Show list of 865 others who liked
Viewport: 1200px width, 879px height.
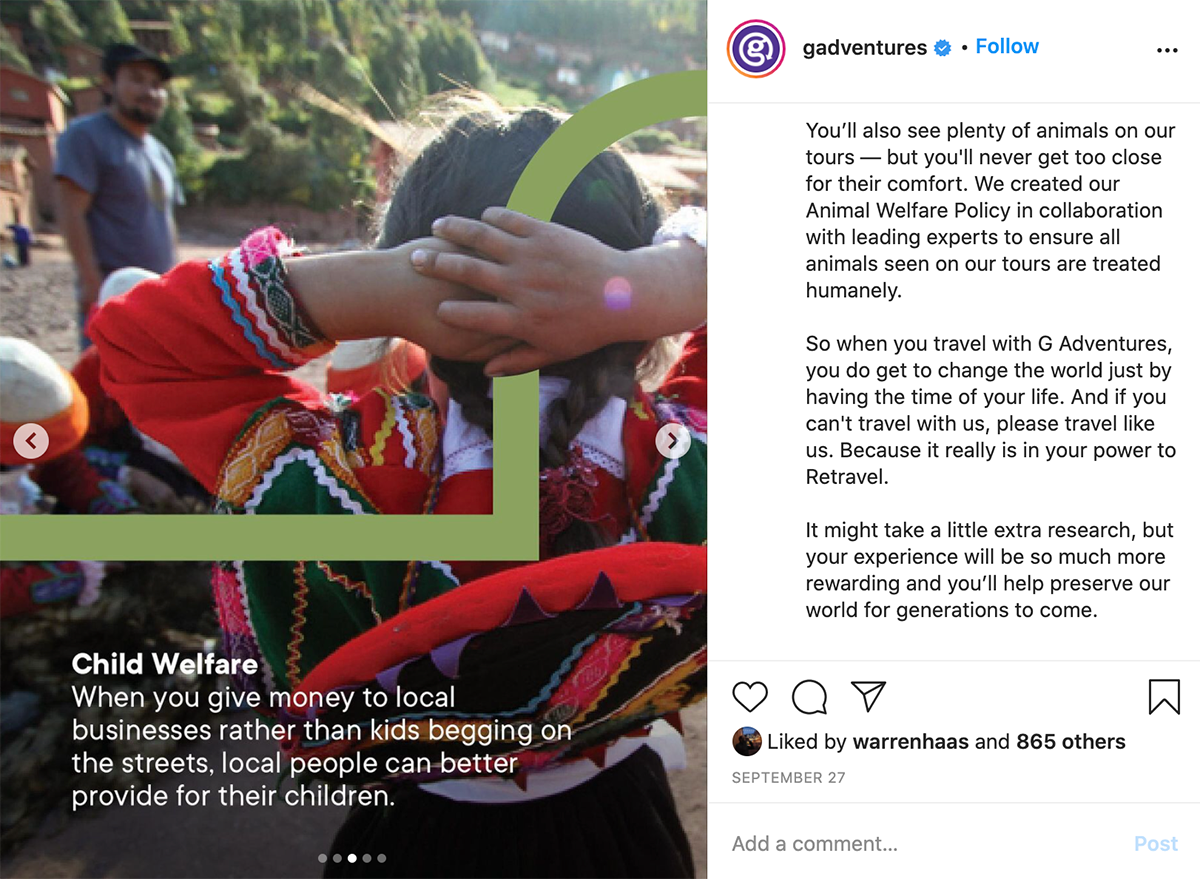pyautogui.click(x=1071, y=742)
